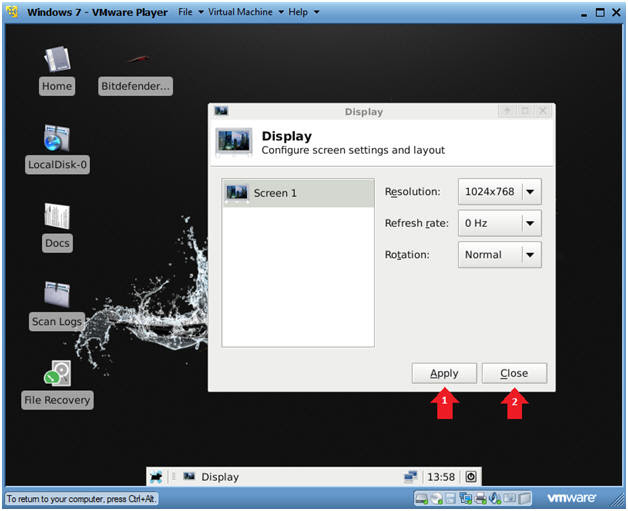Image resolution: width=628 pixels, height=511 pixels.
Task: Click the VMware window corner grip
Action: [617, 500]
